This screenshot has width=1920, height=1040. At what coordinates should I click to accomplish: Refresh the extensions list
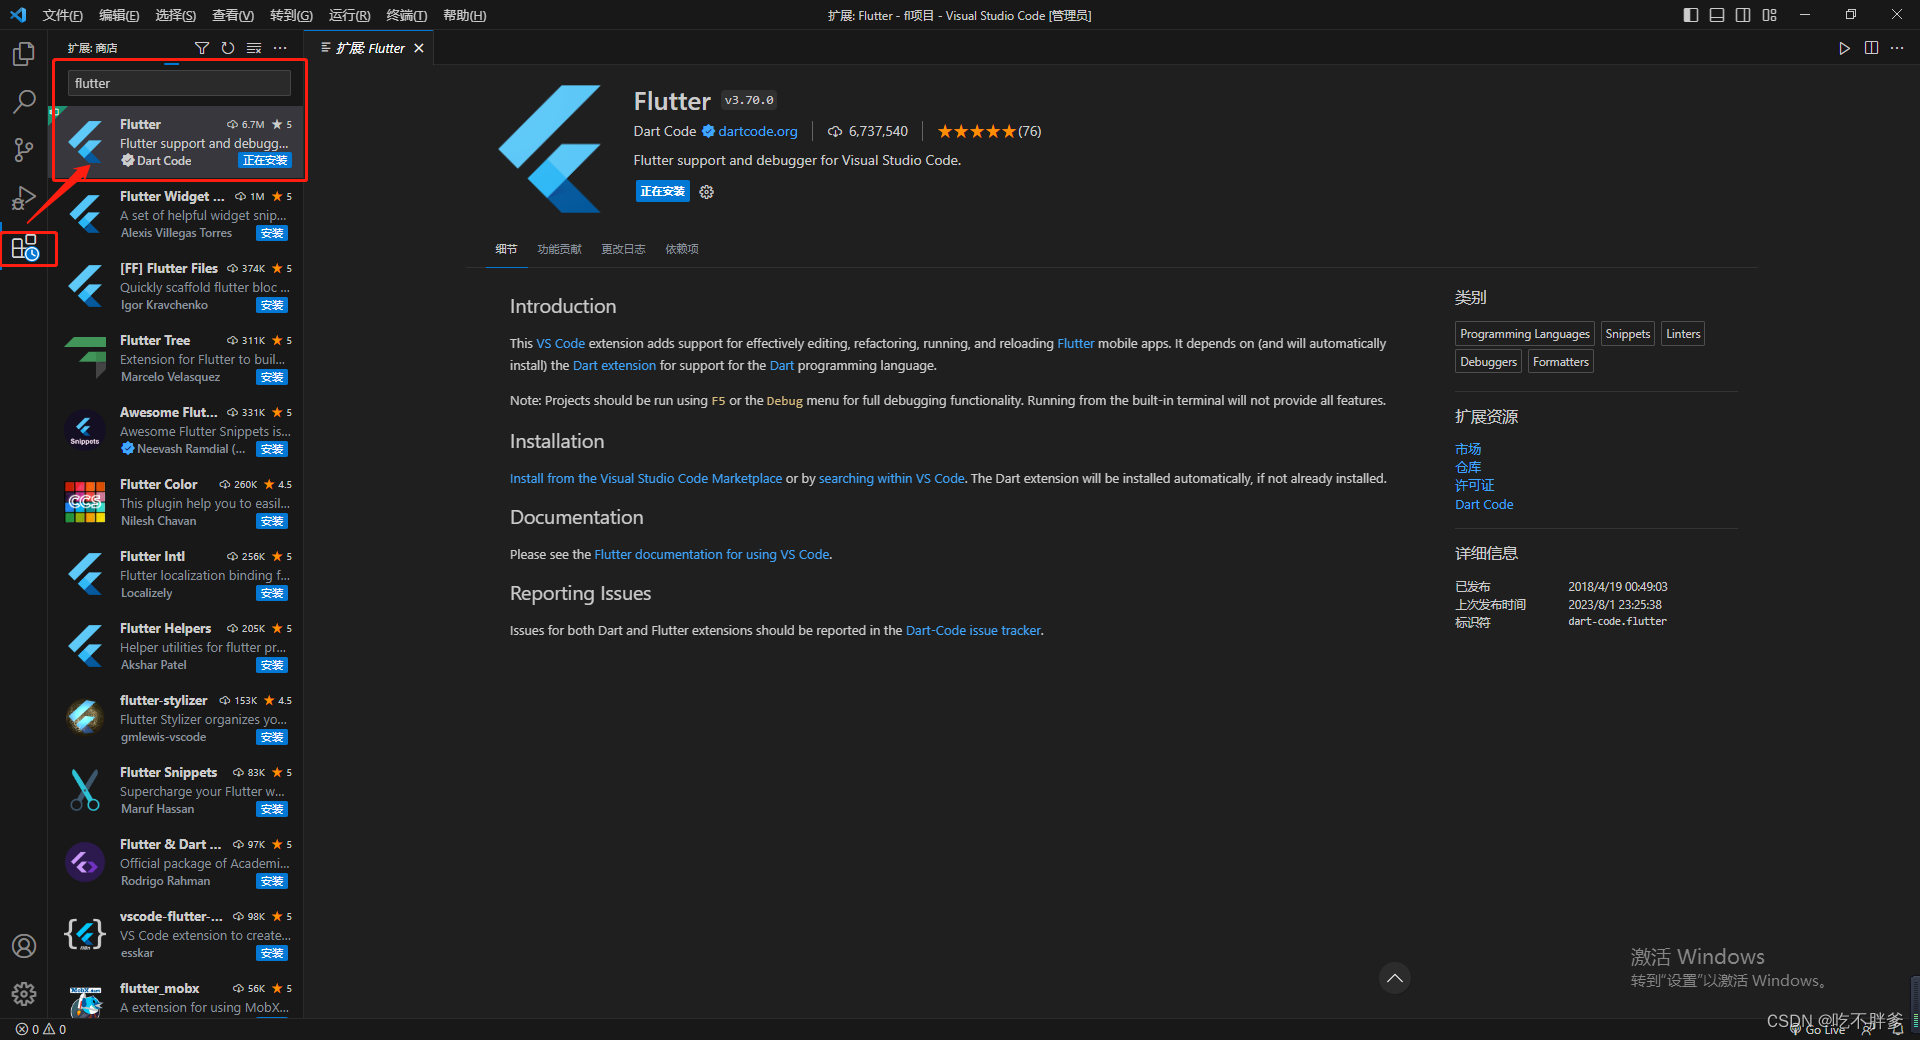click(x=228, y=48)
